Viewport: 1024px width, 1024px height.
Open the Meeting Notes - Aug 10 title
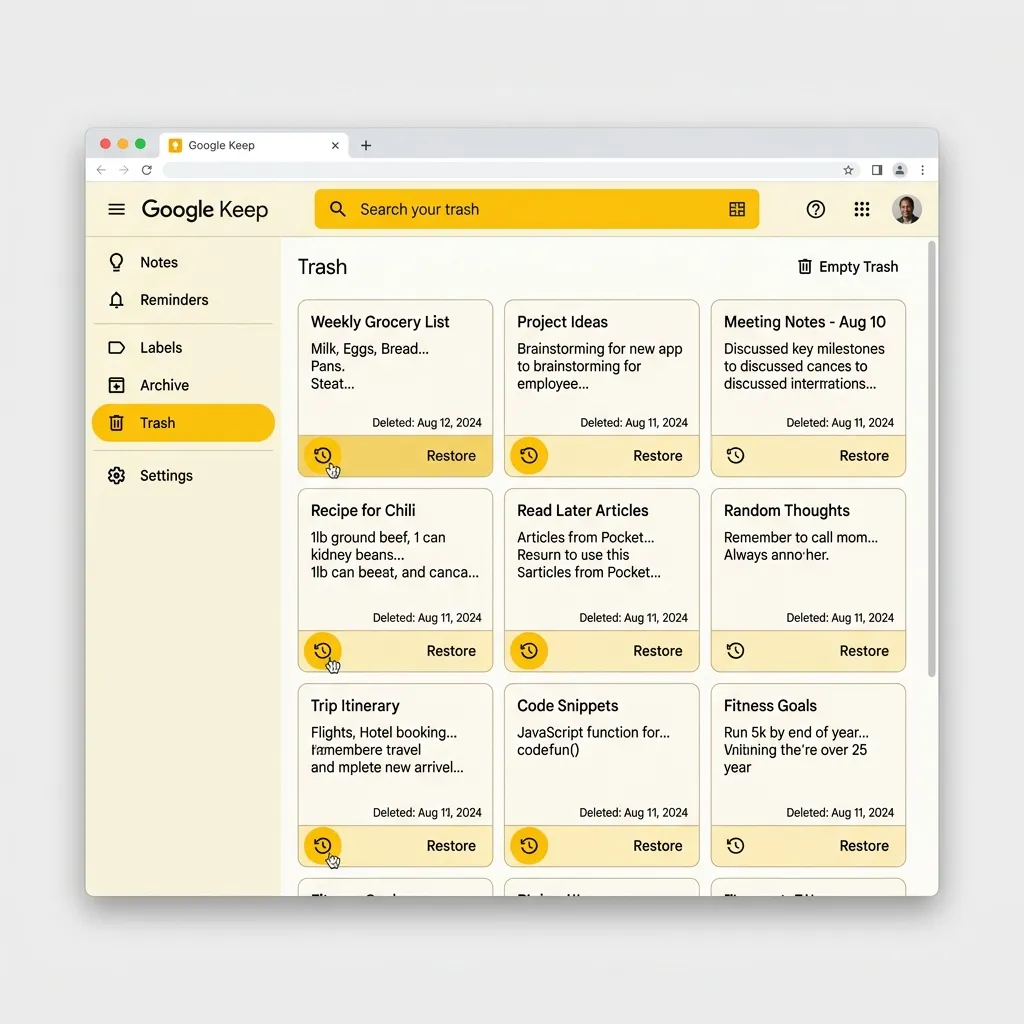click(x=805, y=322)
